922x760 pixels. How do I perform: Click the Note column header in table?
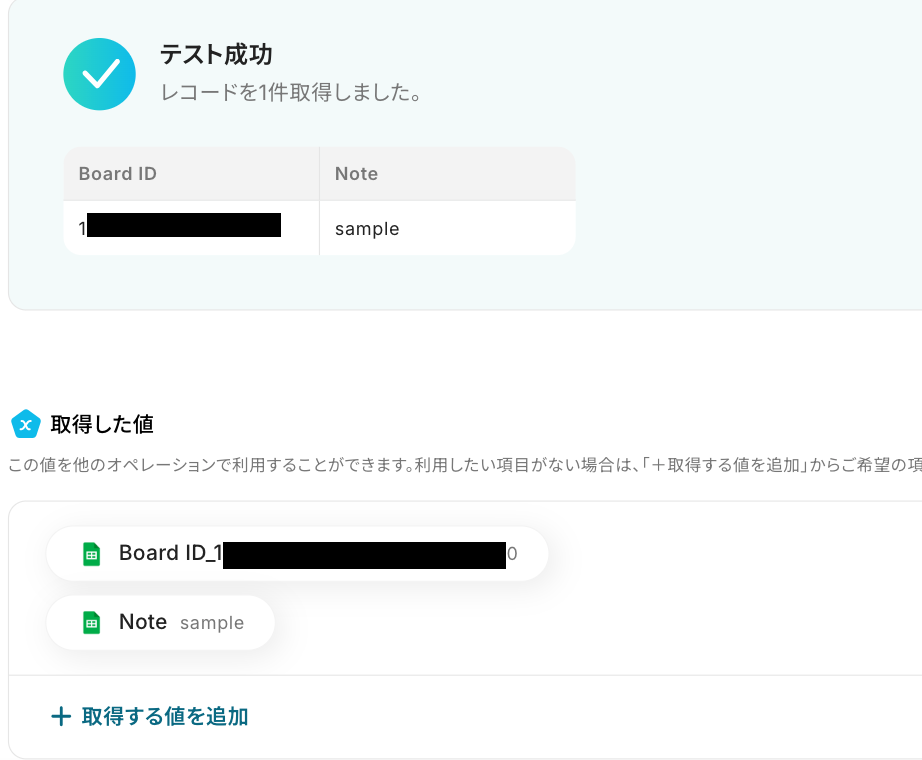356,174
